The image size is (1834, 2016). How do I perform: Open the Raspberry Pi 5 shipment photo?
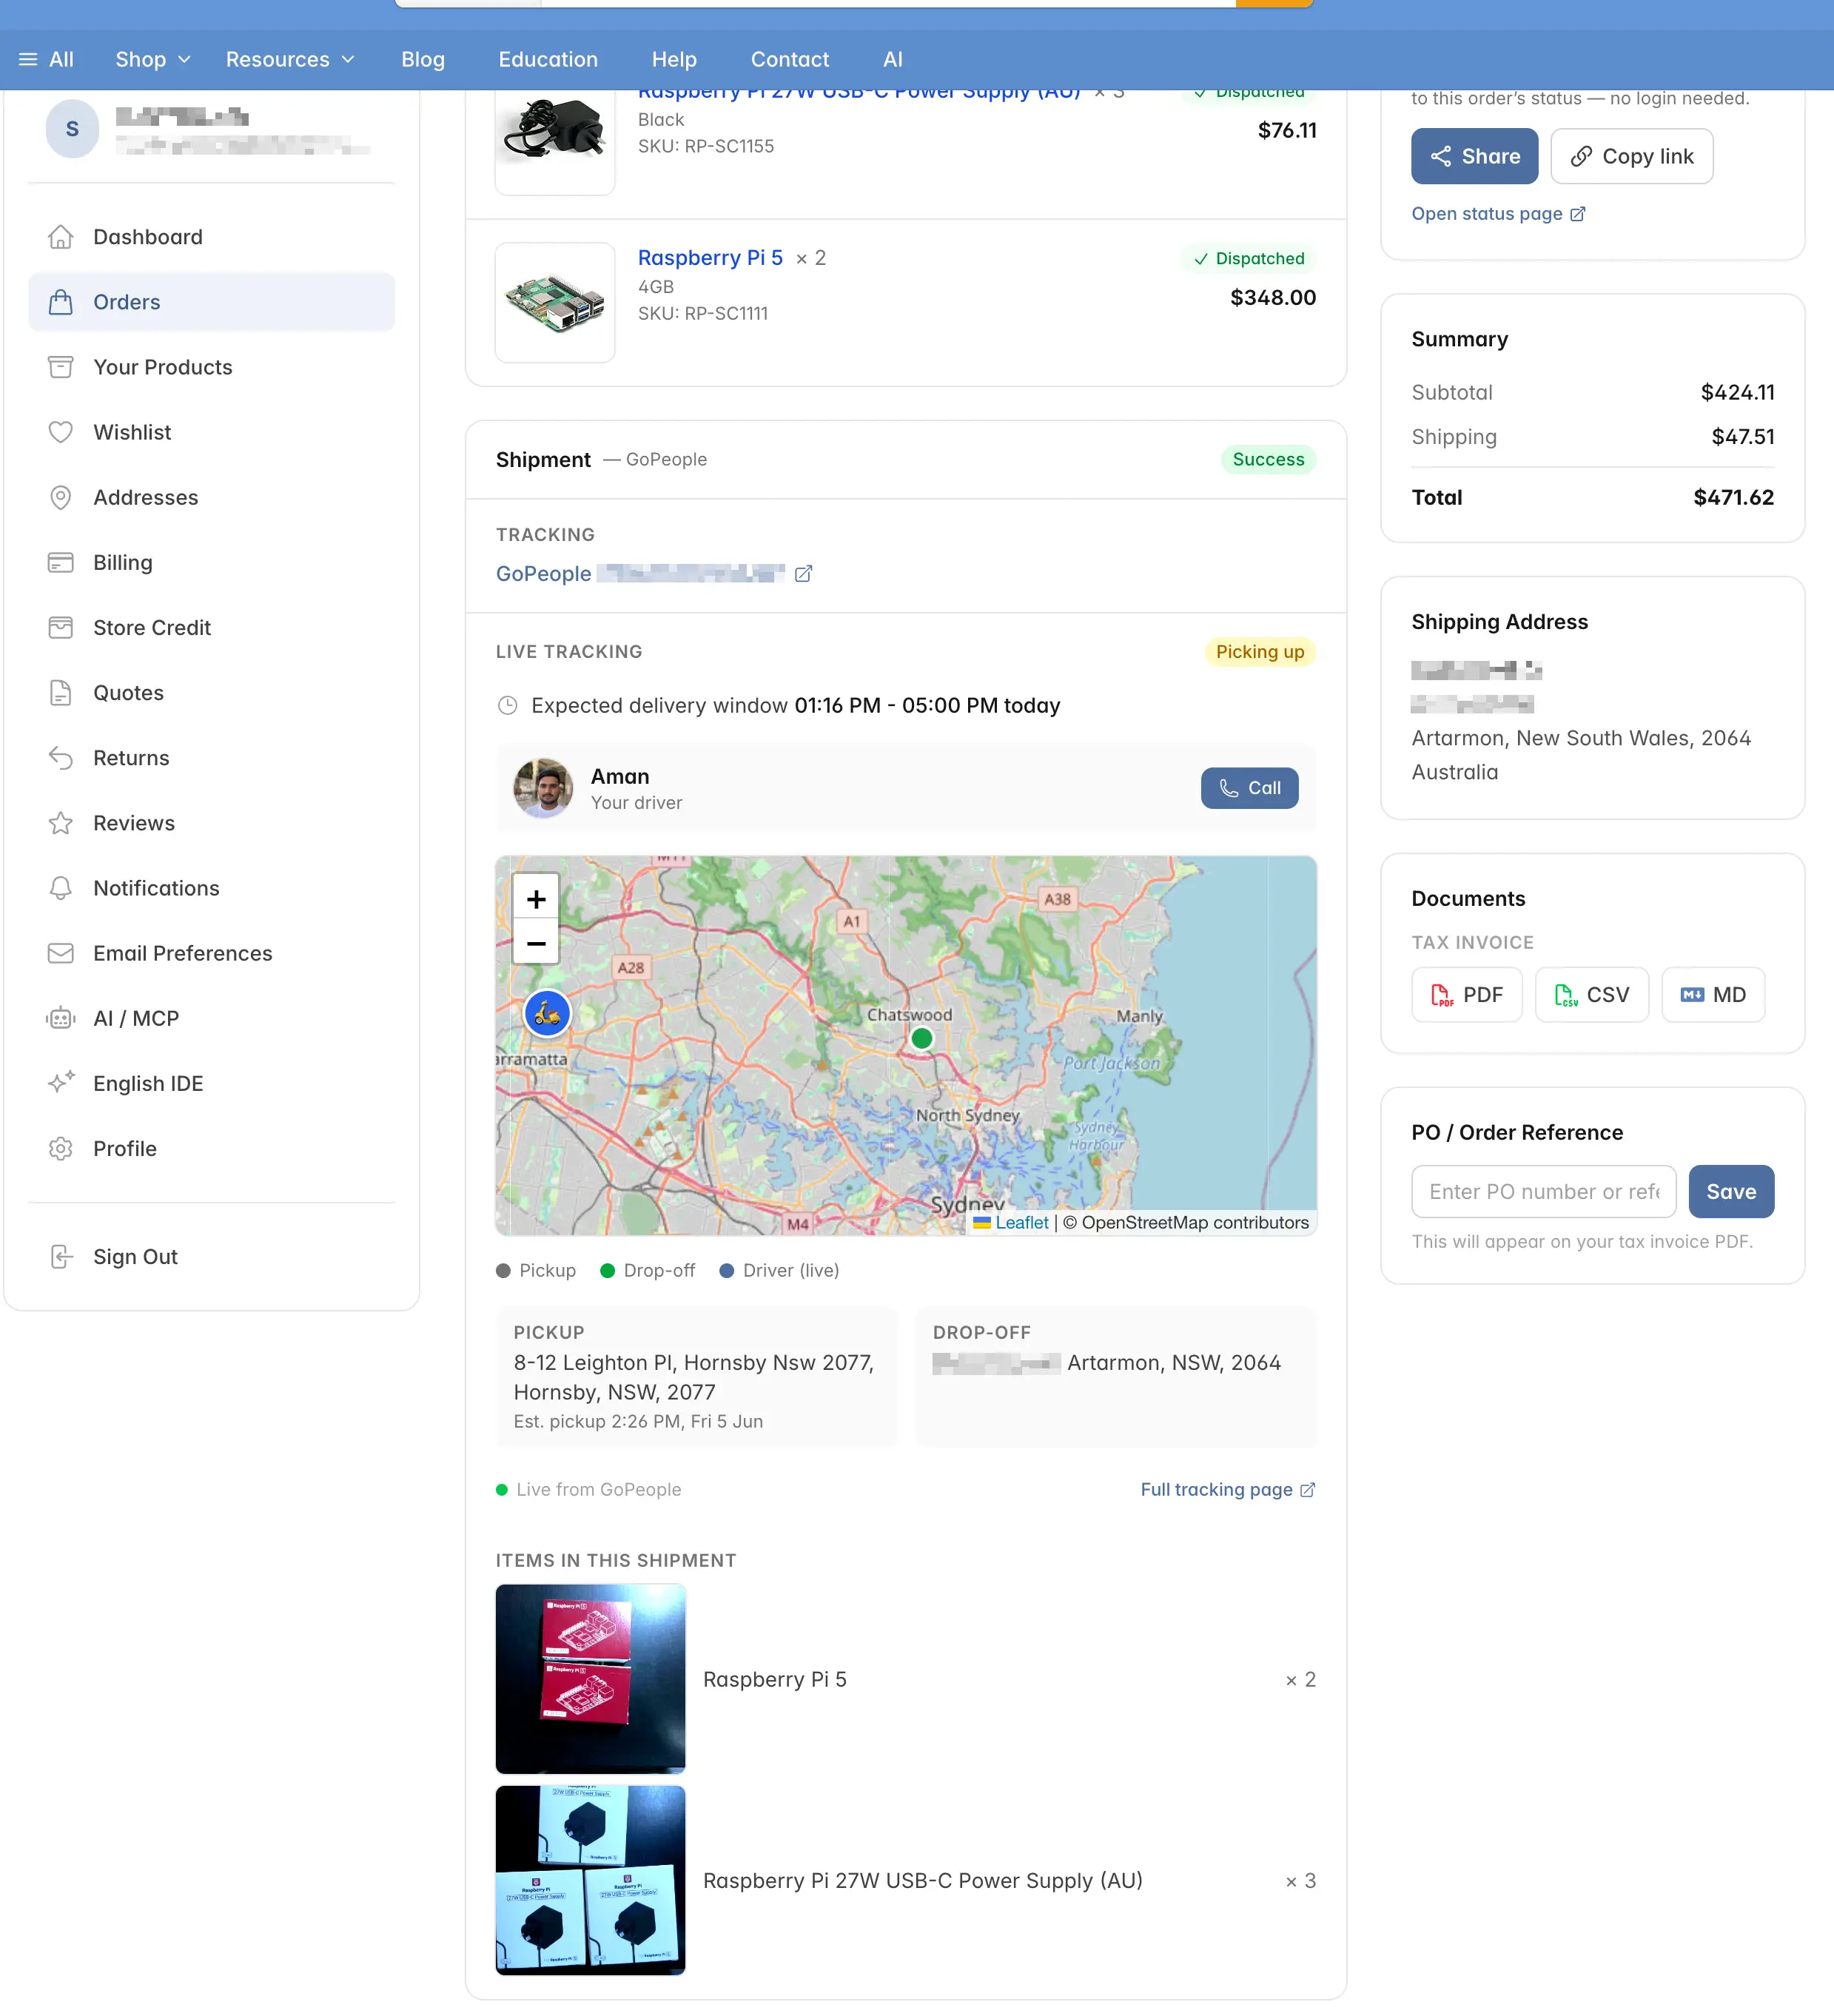tap(590, 1679)
